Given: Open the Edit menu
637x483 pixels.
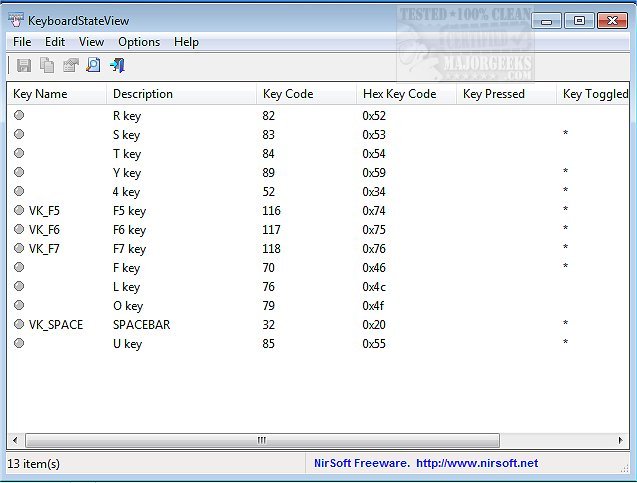Looking at the screenshot, I should point(55,42).
